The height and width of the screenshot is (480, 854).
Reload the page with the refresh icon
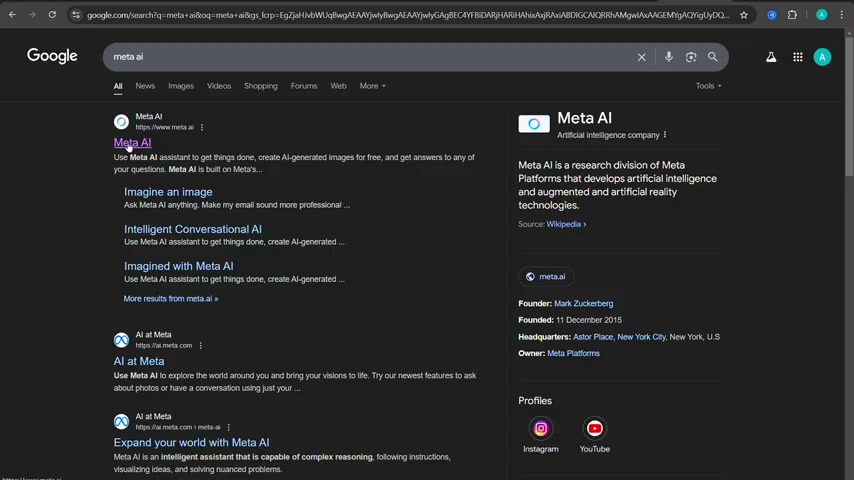point(52,15)
